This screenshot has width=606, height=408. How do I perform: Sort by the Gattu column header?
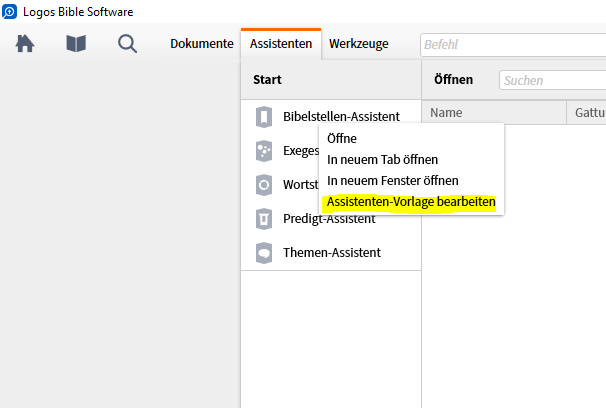586,112
